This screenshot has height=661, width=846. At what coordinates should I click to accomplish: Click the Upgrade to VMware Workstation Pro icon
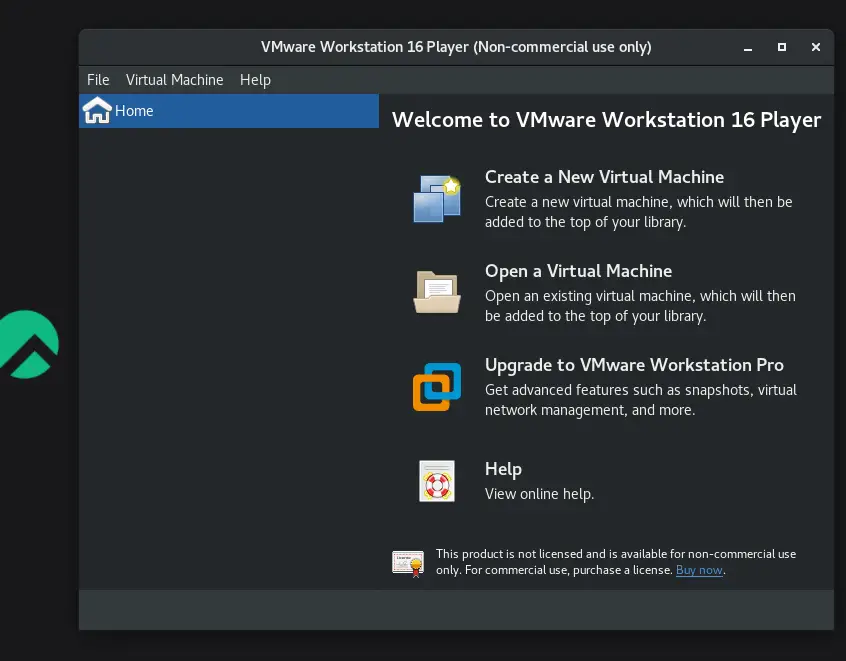436,386
